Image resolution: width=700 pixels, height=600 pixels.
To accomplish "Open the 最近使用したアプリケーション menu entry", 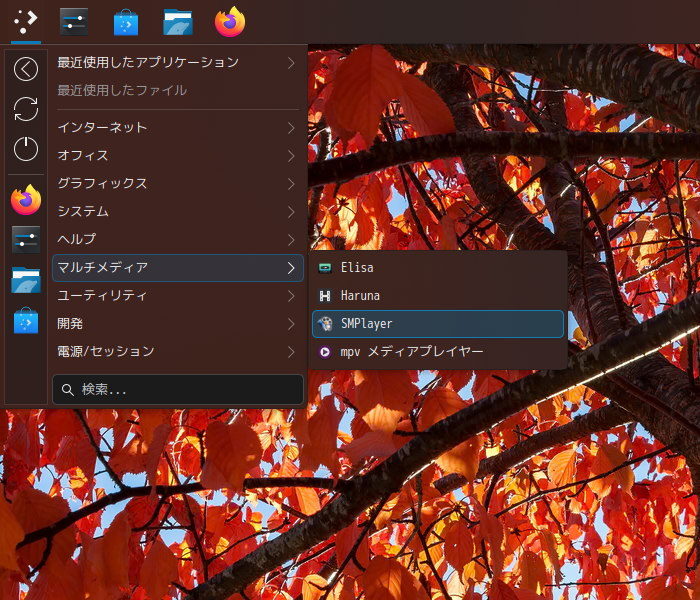I will click(178, 62).
